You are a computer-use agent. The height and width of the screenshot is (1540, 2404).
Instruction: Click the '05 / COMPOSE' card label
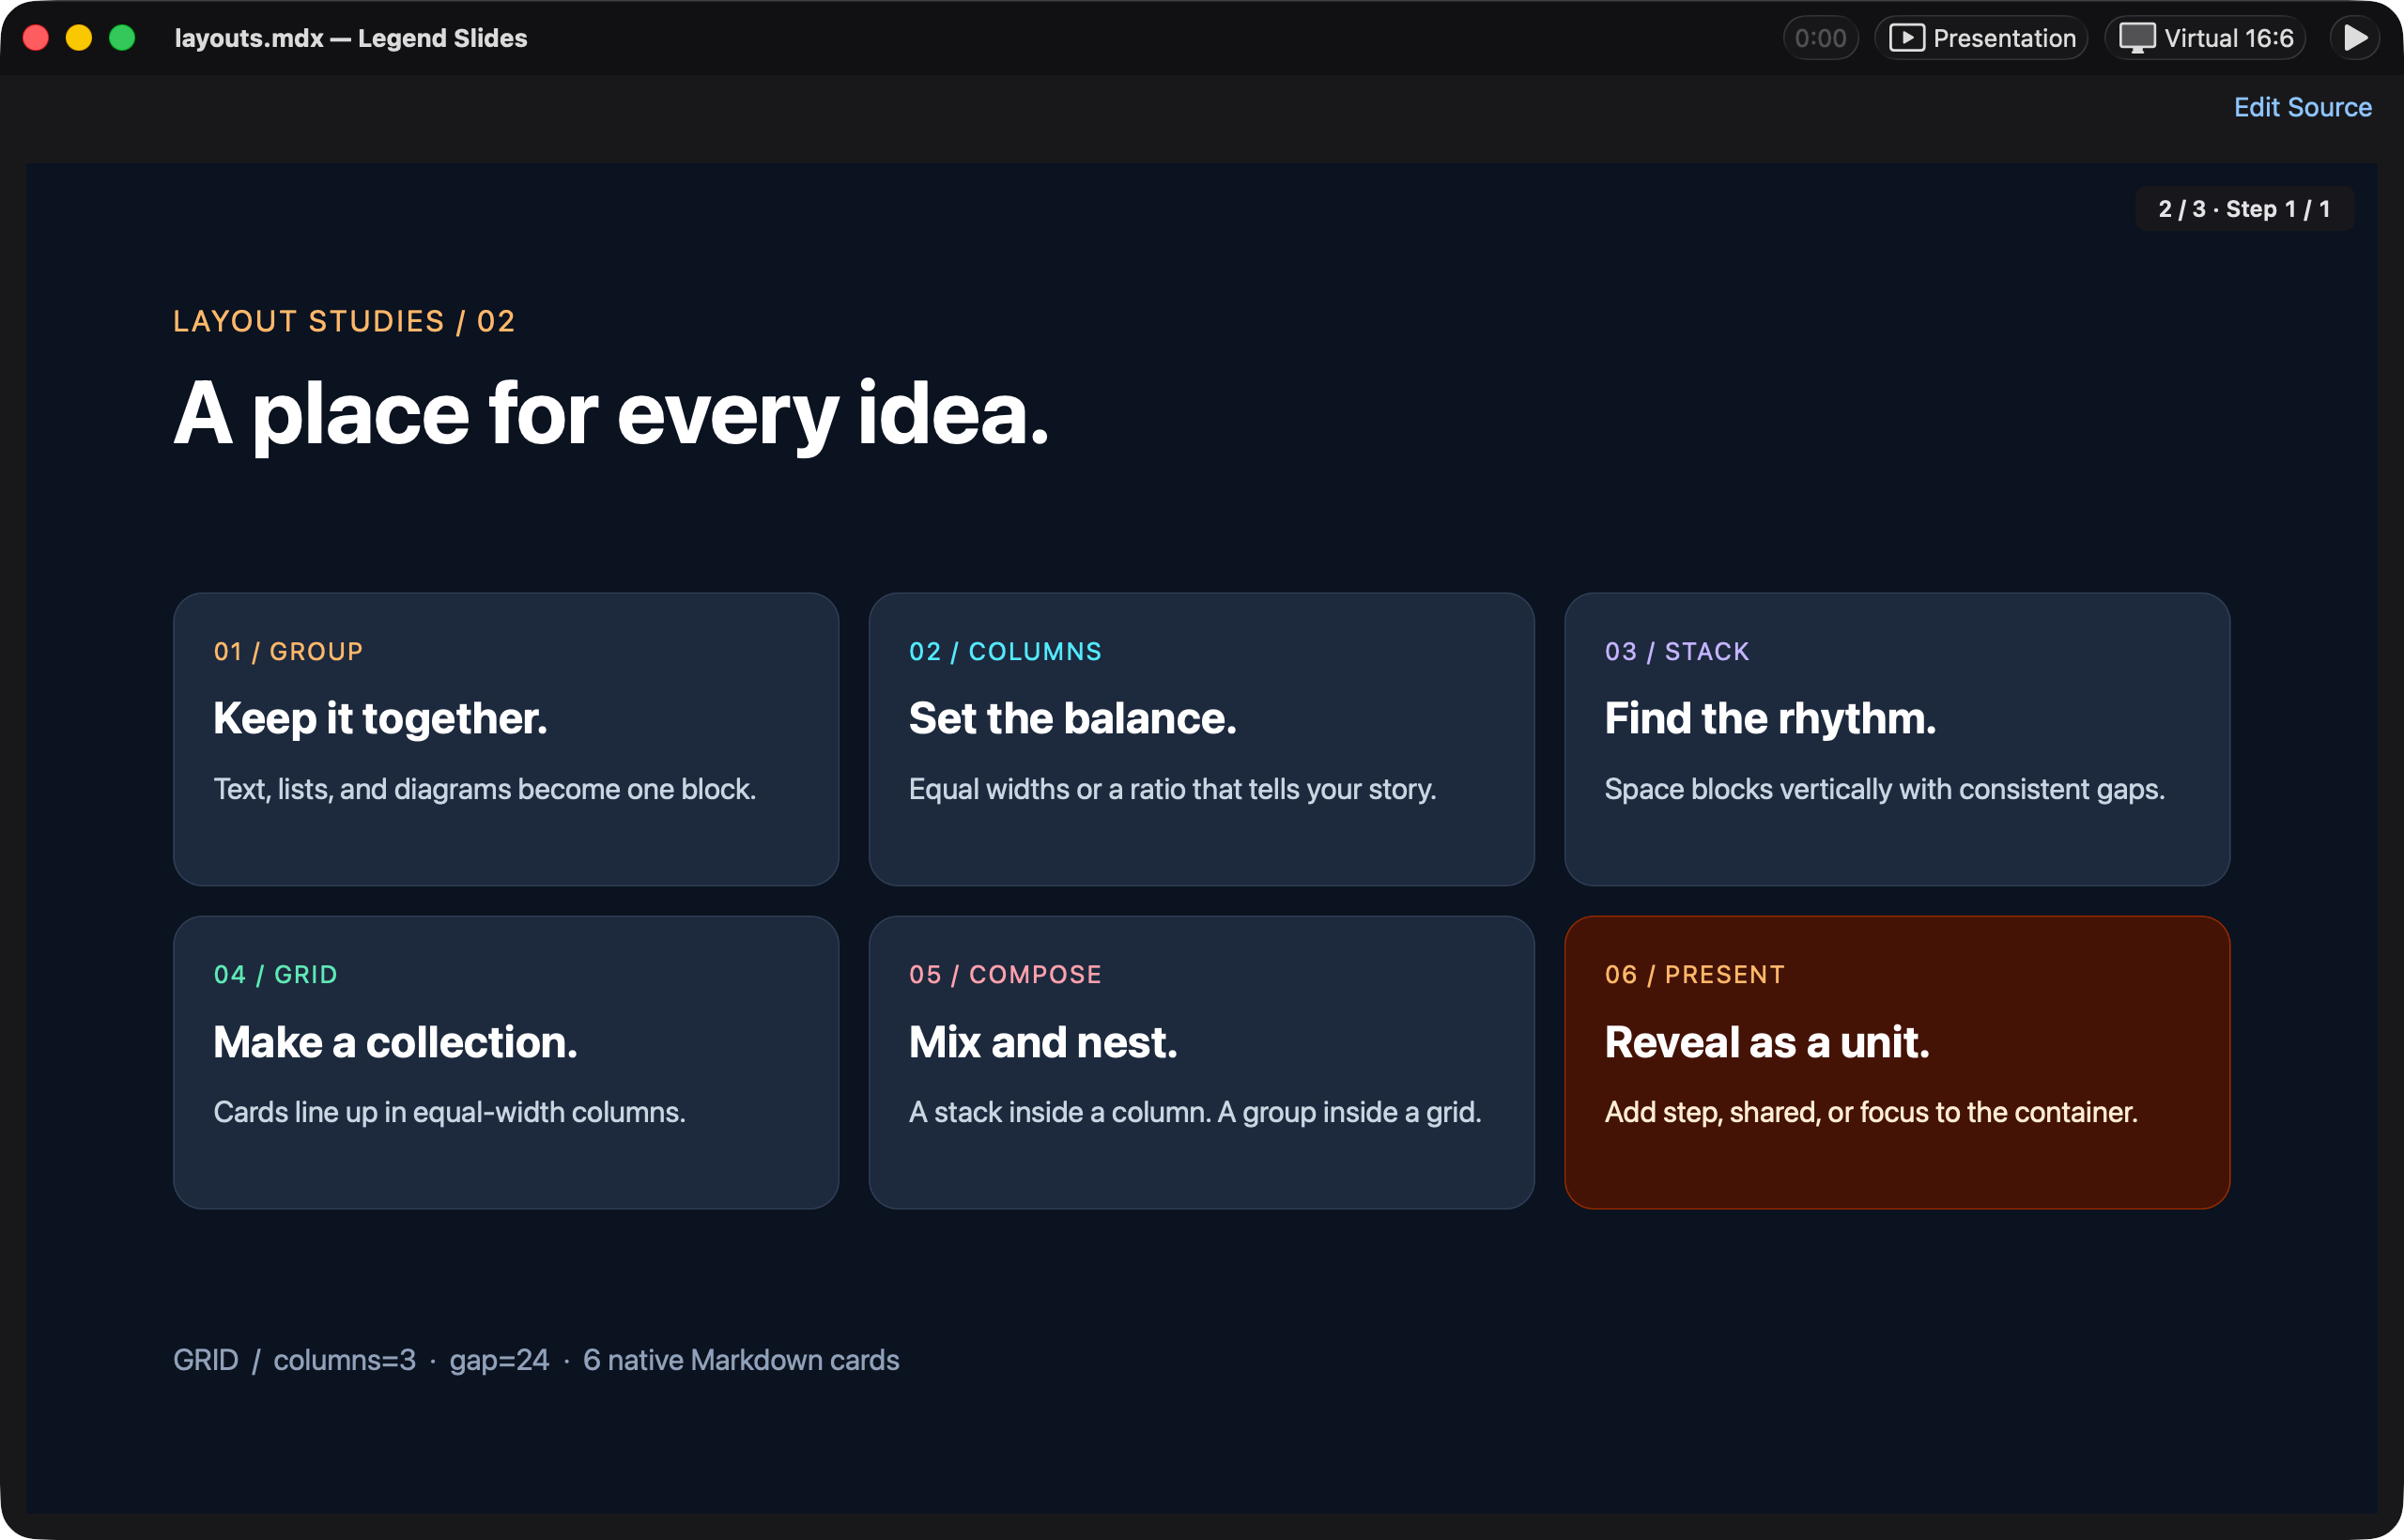click(x=1005, y=974)
